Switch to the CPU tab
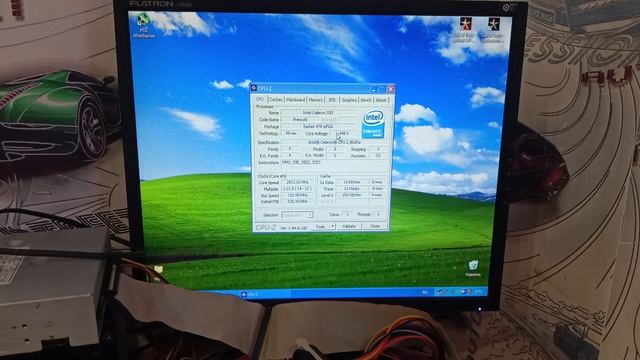Image resolution: width=640 pixels, height=360 pixels. pyautogui.click(x=260, y=99)
